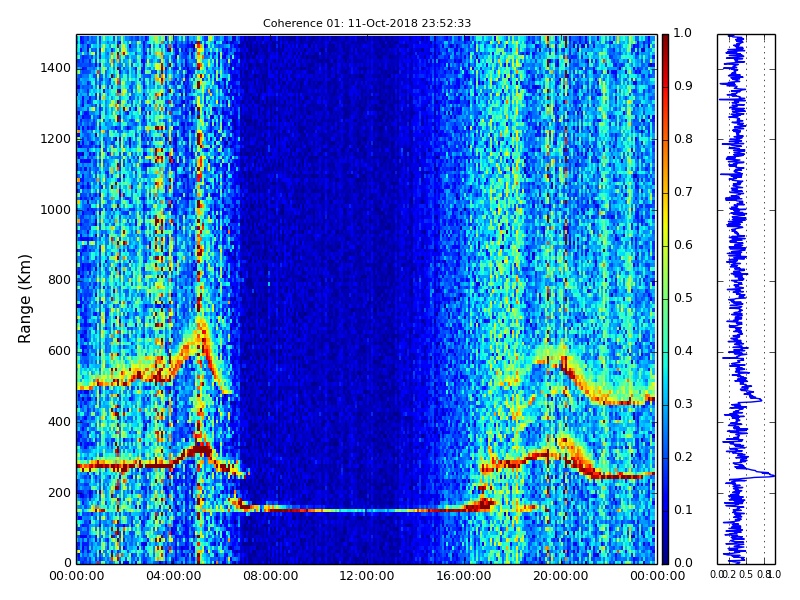800x600 pixels.
Task: Click the 800 range tick label
Action: [59, 280]
